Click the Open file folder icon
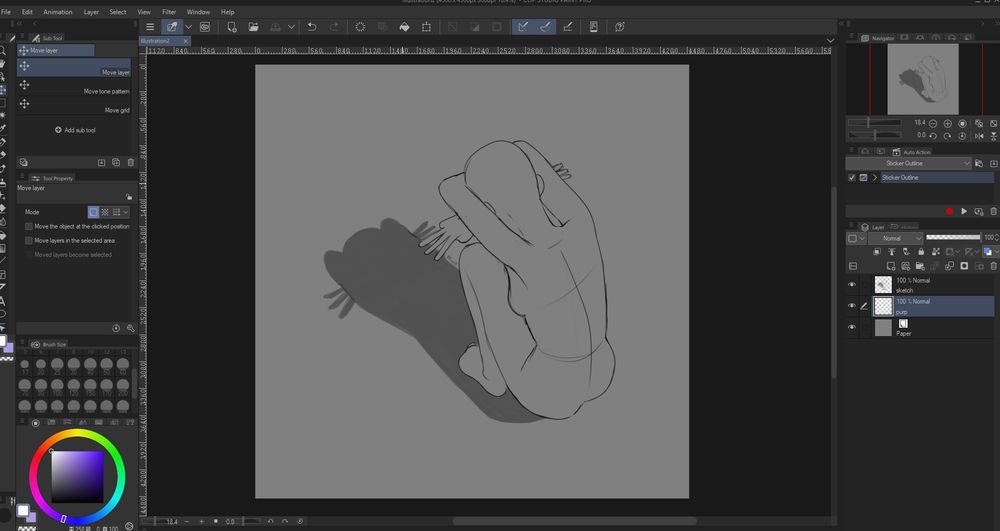The width and height of the screenshot is (1000, 531). (253, 27)
